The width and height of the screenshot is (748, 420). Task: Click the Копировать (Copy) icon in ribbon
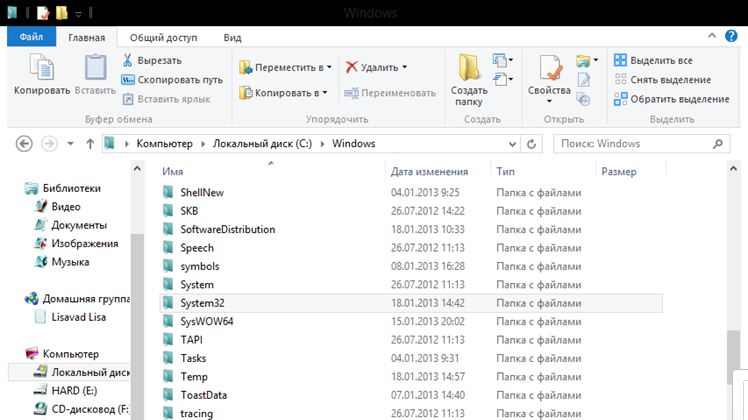click(x=41, y=68)
